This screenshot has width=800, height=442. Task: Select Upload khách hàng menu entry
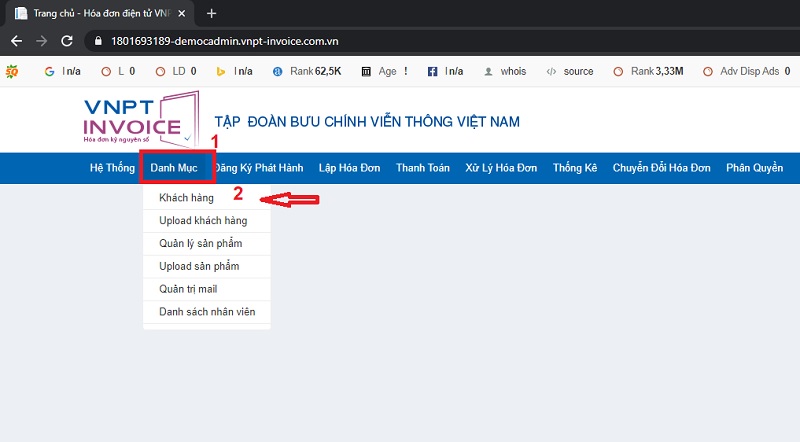[x=207, y=221]
